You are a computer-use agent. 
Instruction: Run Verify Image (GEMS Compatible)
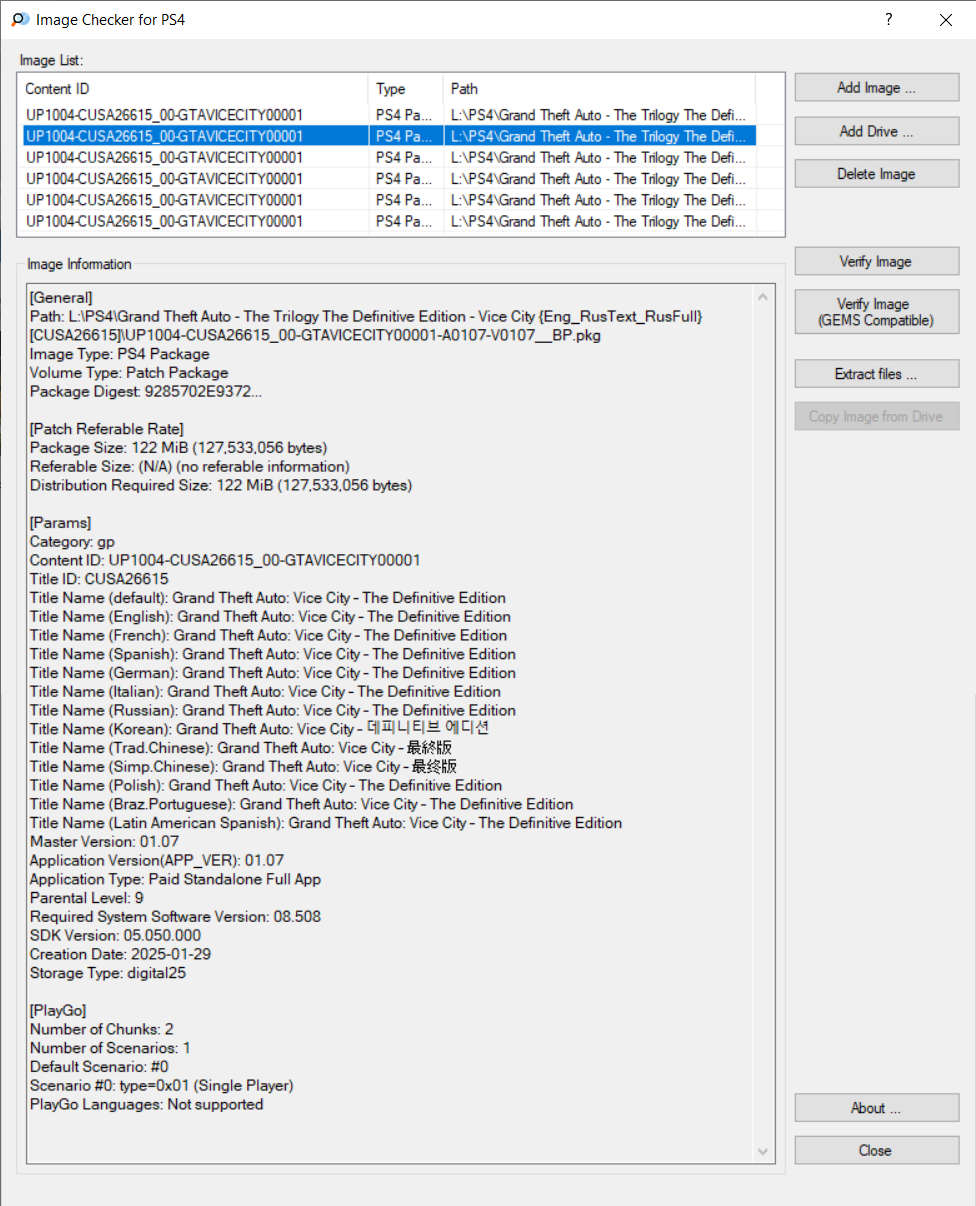(x=877, y=312)
